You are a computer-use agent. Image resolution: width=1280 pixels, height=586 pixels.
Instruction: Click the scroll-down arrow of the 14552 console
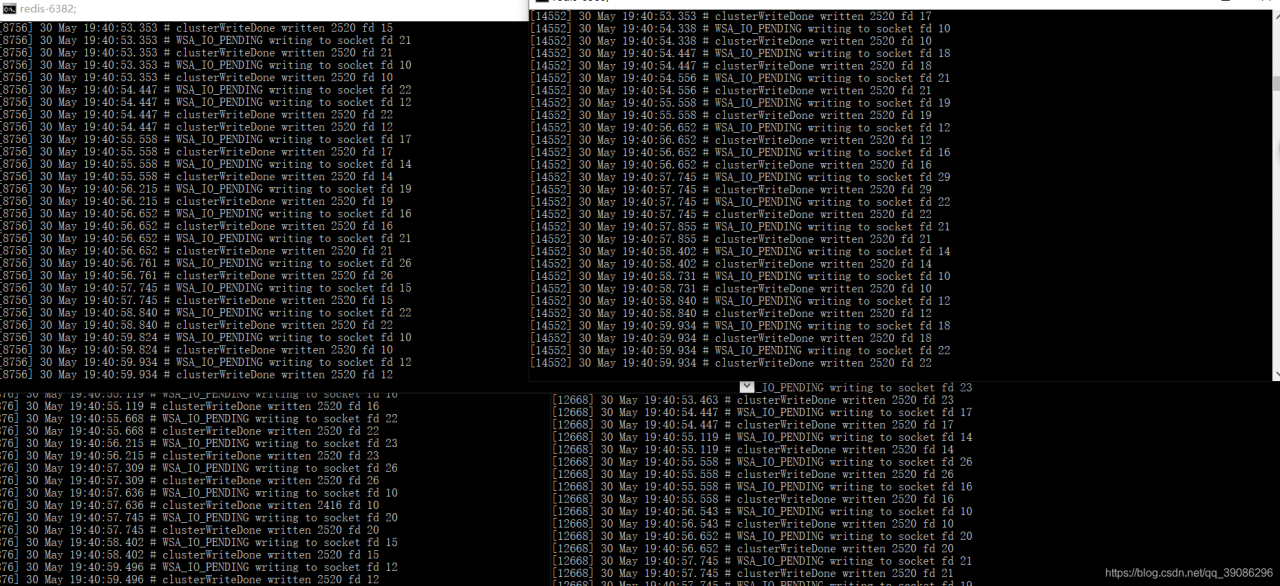1275,373
